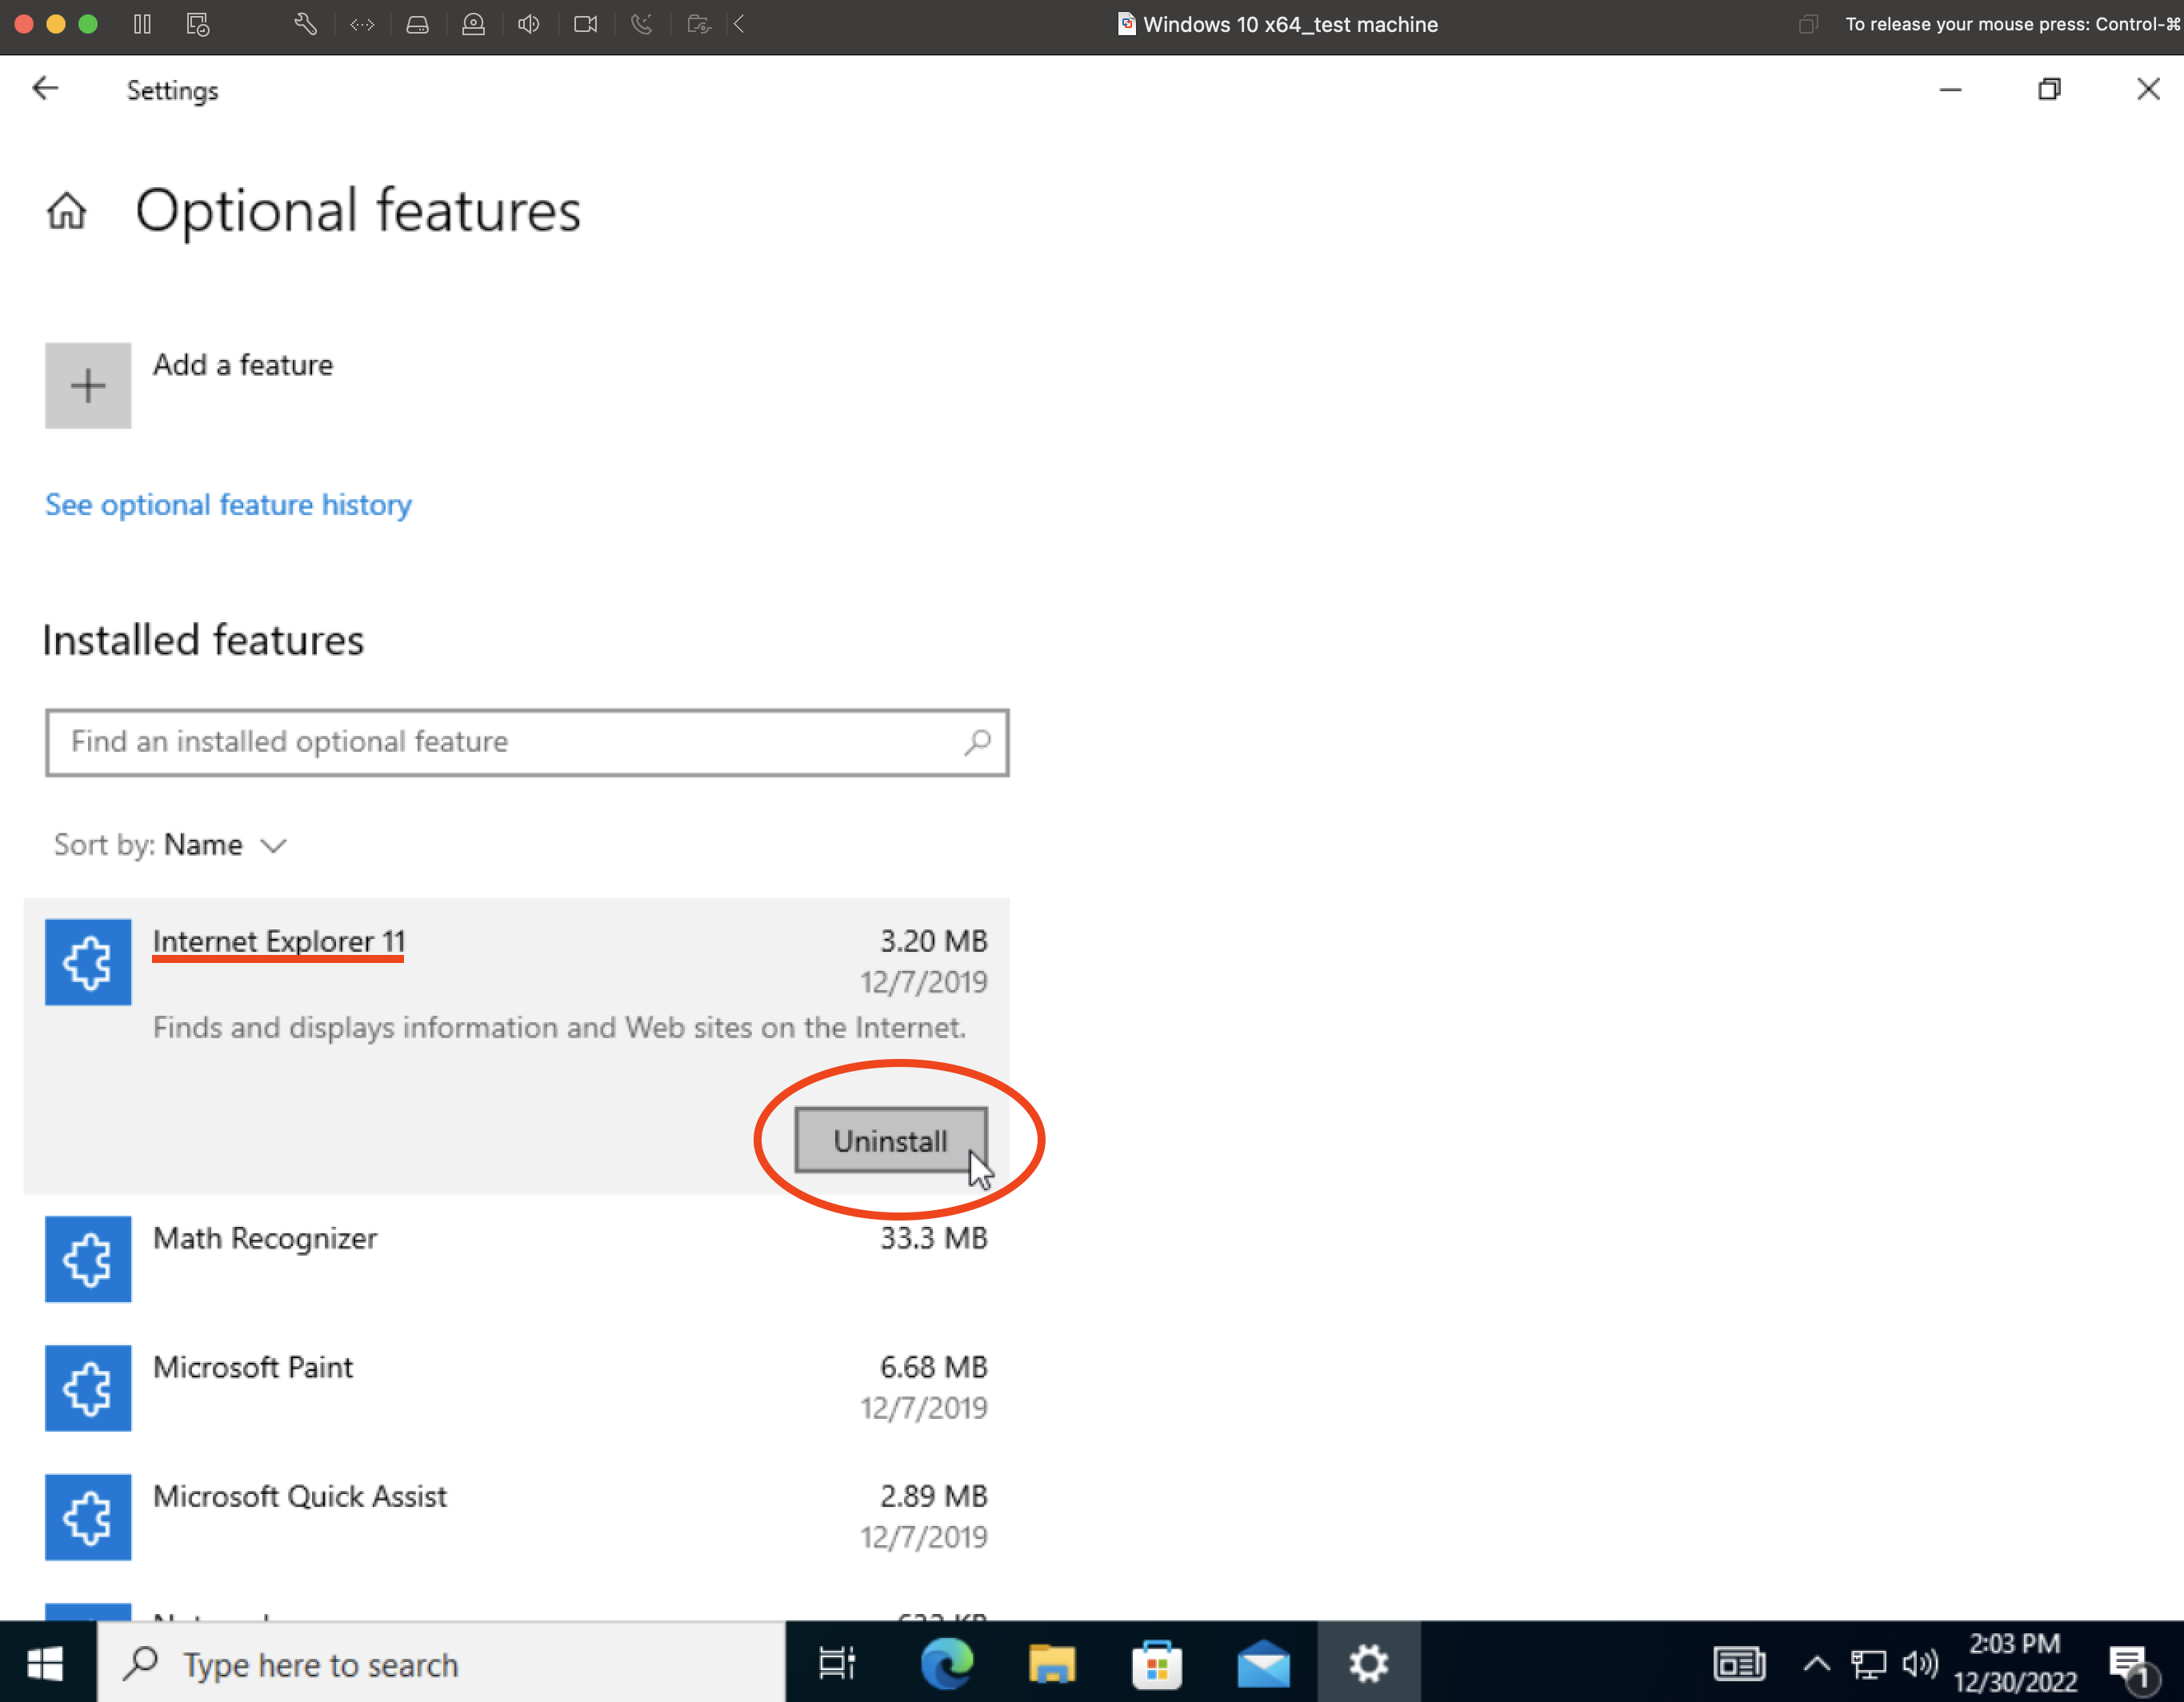
Task: Go to Settings home via house icon
Action: pyautogui.click(x=67, y=211)
